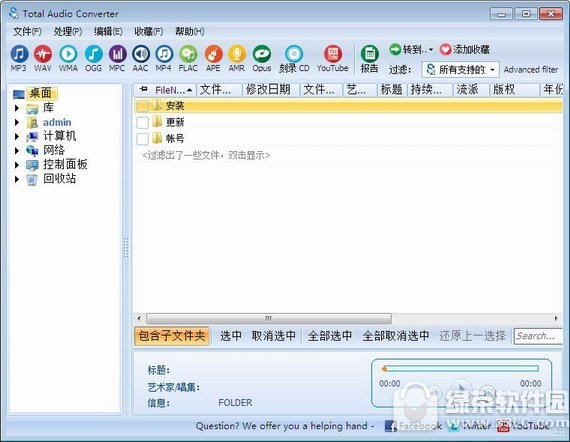Open the 文件(F) menu
This screenshot has height=442, width=570.
27,32
